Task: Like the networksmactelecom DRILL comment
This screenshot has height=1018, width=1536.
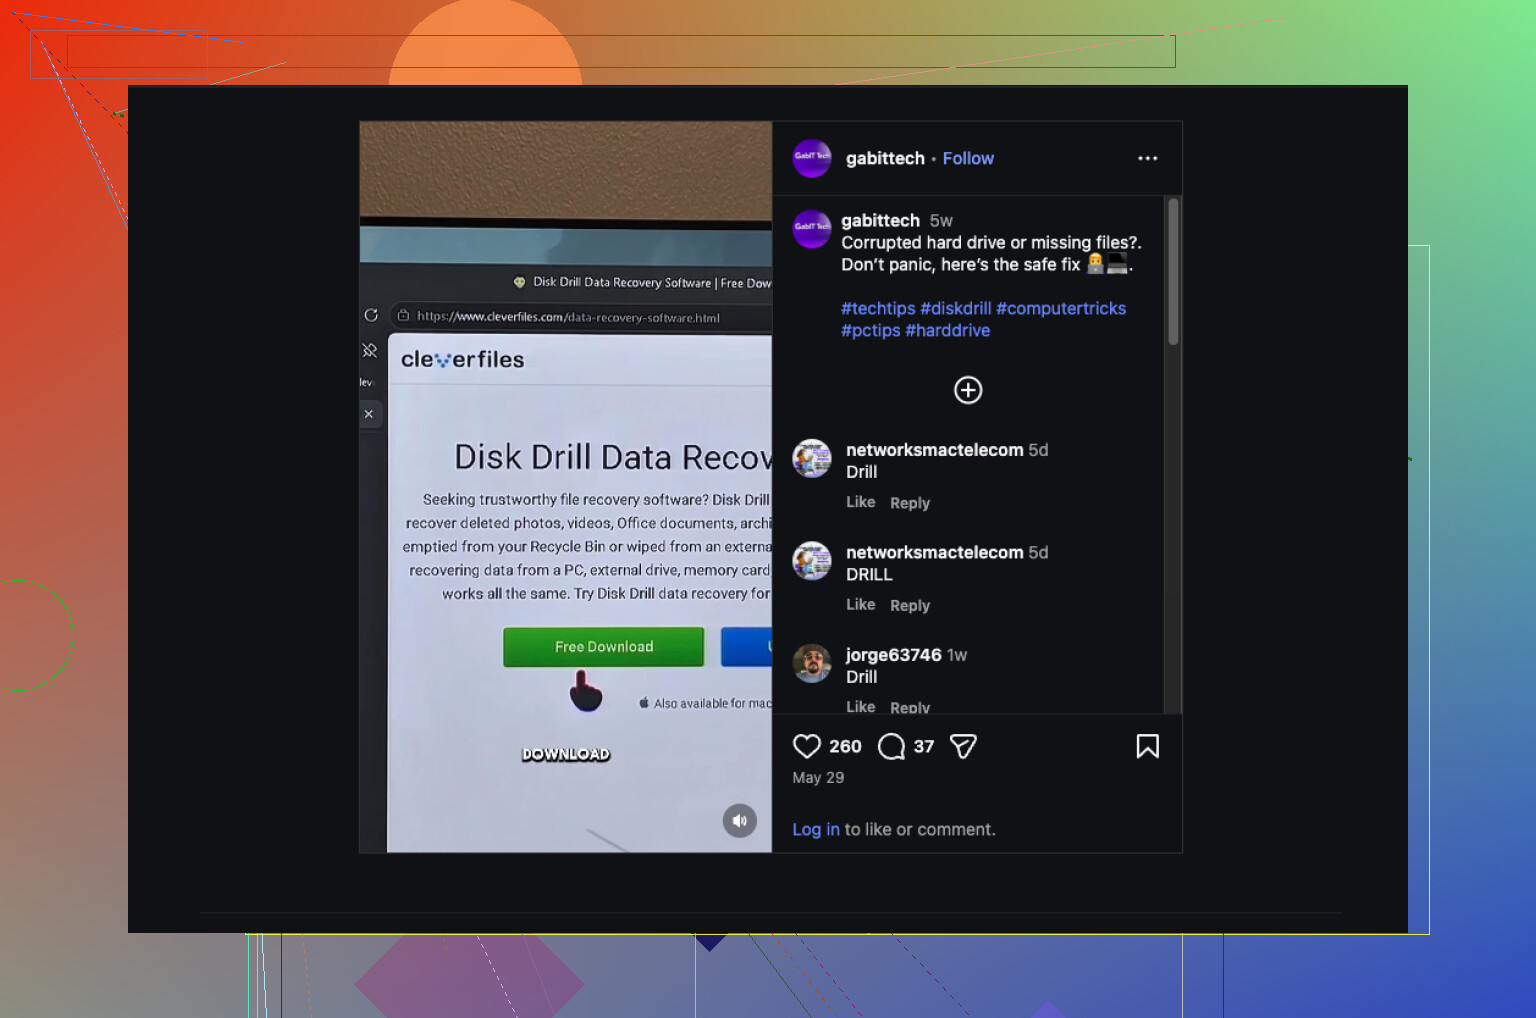Action: pyautogui.click(x=860, y=604)
